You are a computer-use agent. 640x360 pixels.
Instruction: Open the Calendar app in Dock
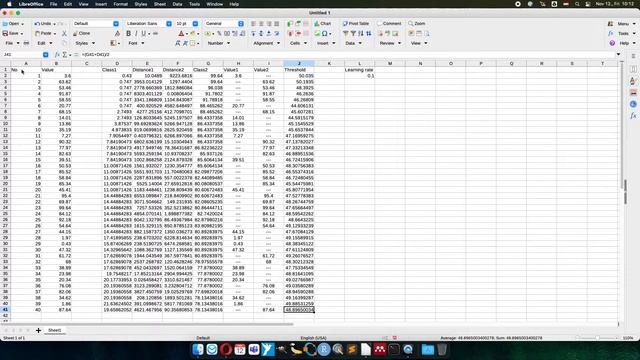pos(240,349)
